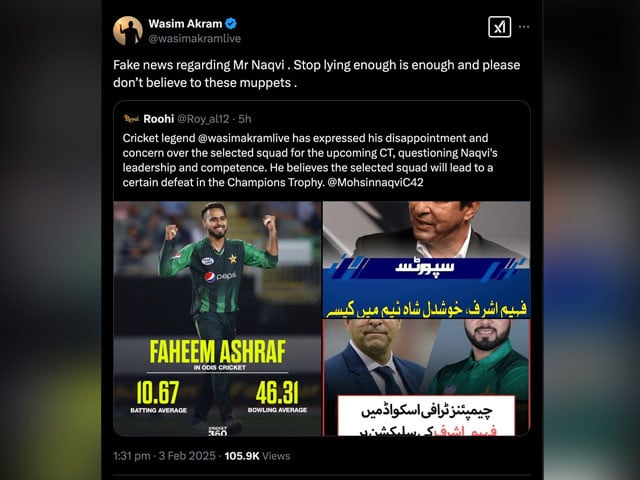Image resolution: width=640 pixels, height=480 pixels.
Task: Open the @MohsinnaqviC42 mention
Action: (376, 182)
